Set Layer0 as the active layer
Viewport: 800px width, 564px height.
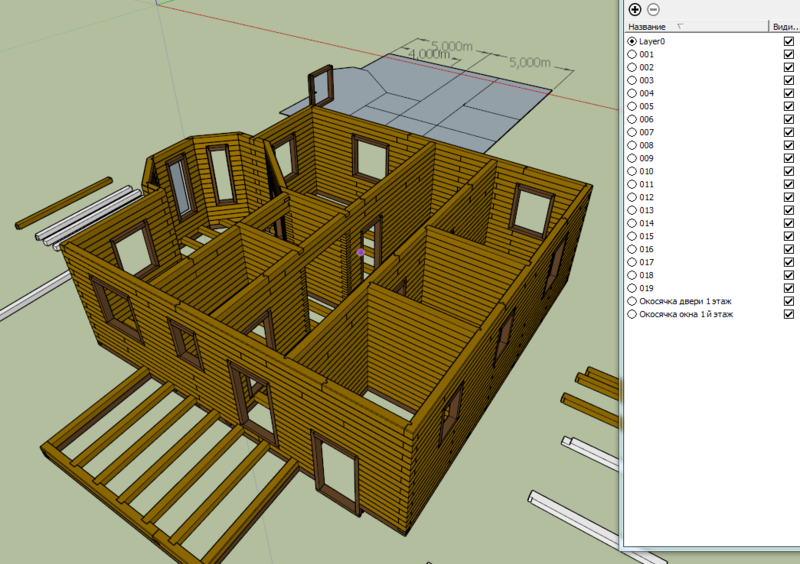(632, 41)
